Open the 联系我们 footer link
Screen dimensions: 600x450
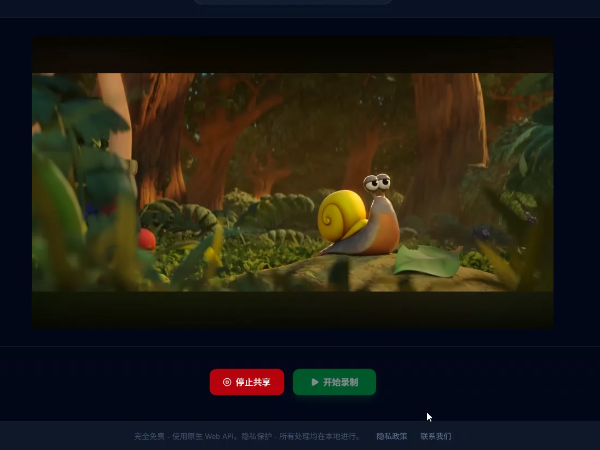(435, 436)
